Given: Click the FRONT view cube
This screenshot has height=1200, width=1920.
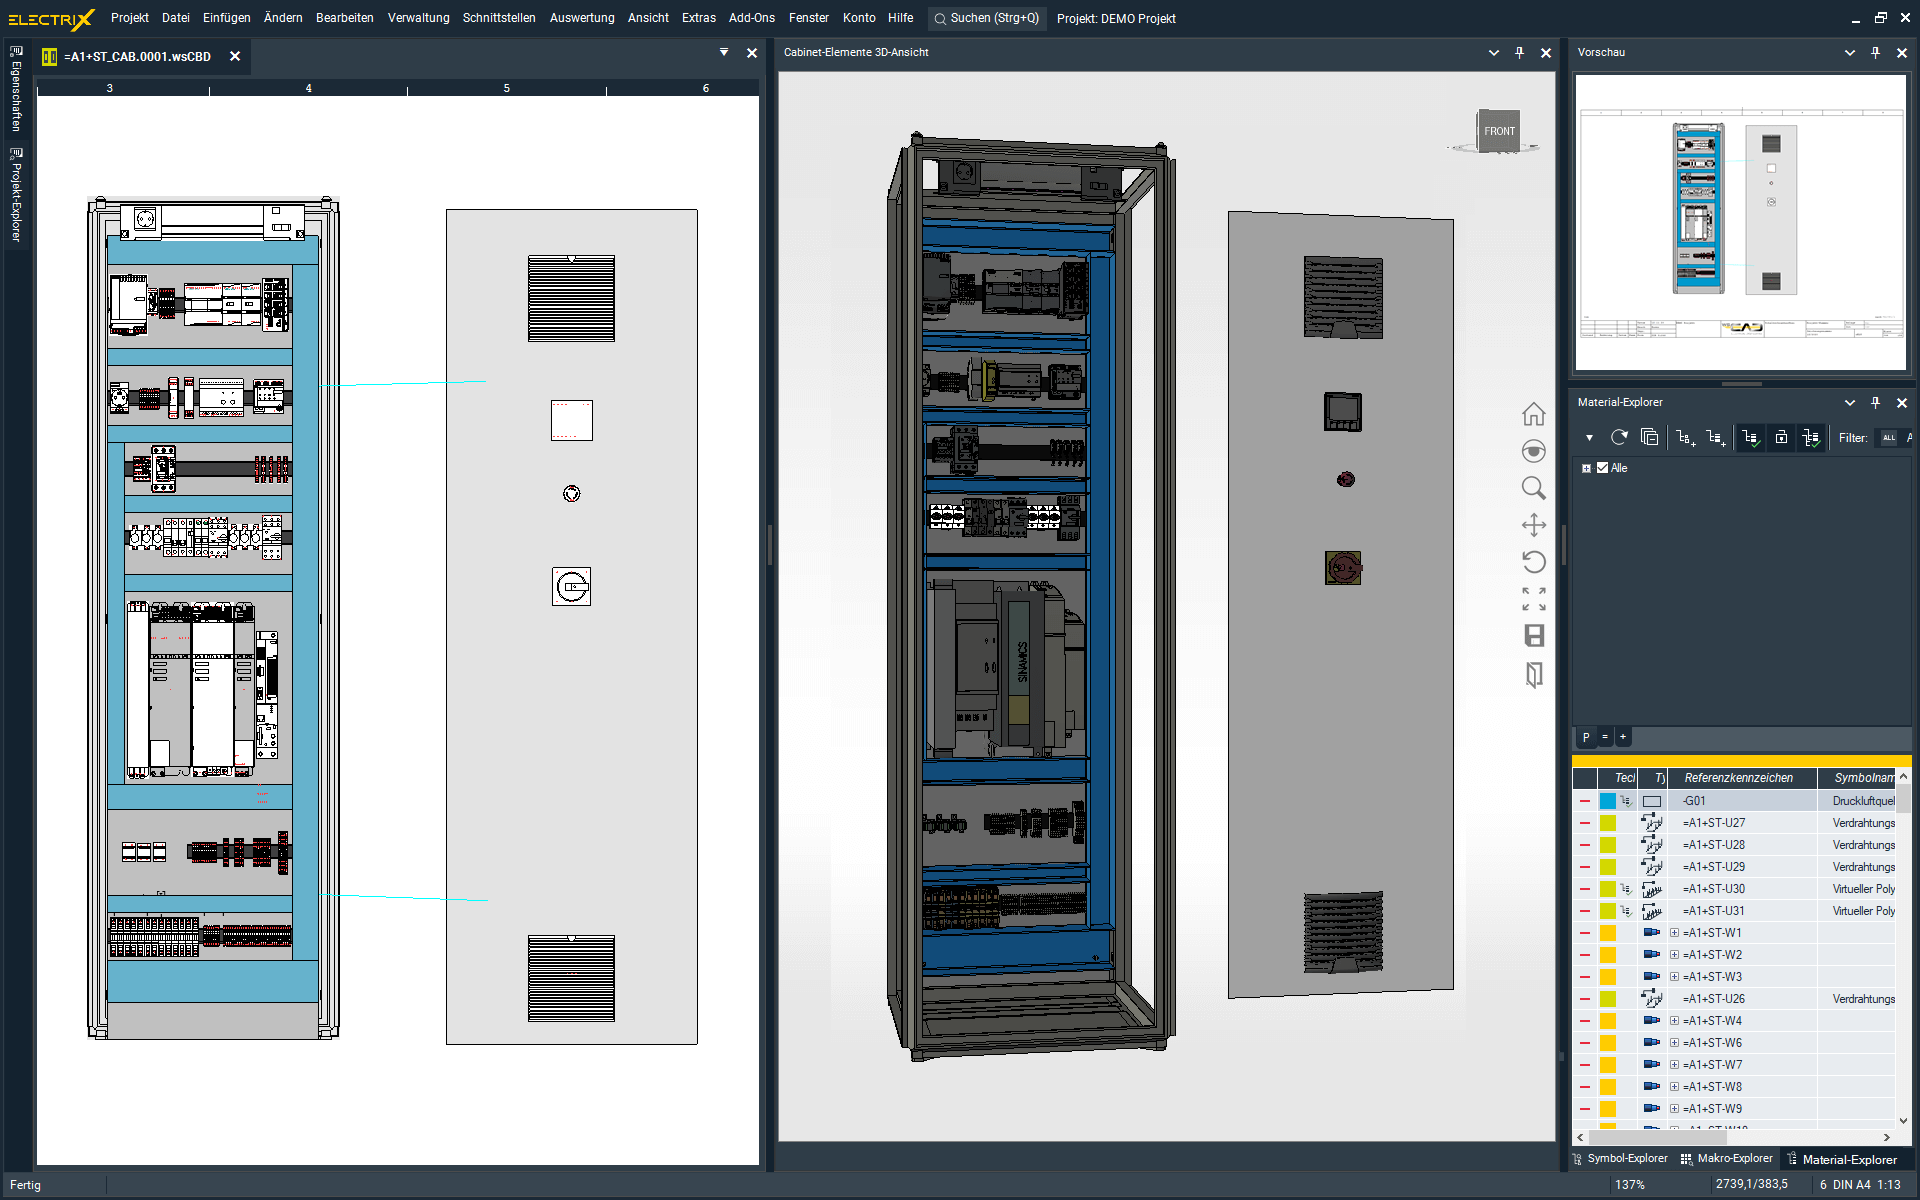Looking at the screenshot, I should click(x=1498, y=131).
